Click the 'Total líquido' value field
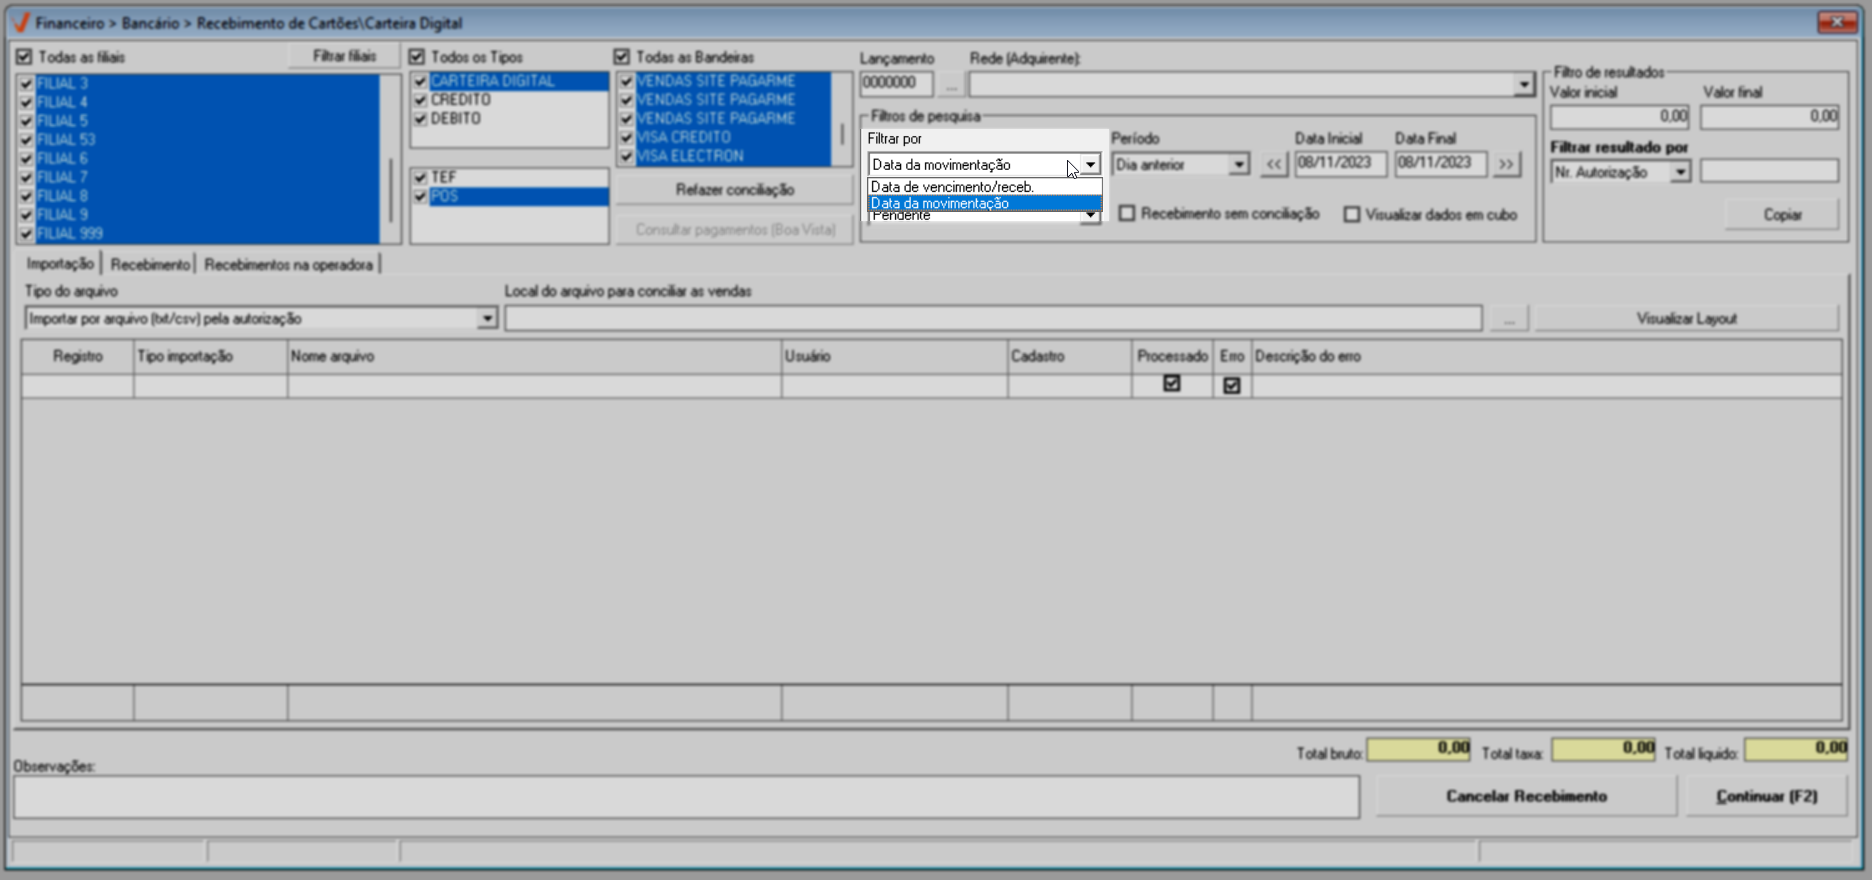This screenshot has width=1872, height=880. [1796, 750]
